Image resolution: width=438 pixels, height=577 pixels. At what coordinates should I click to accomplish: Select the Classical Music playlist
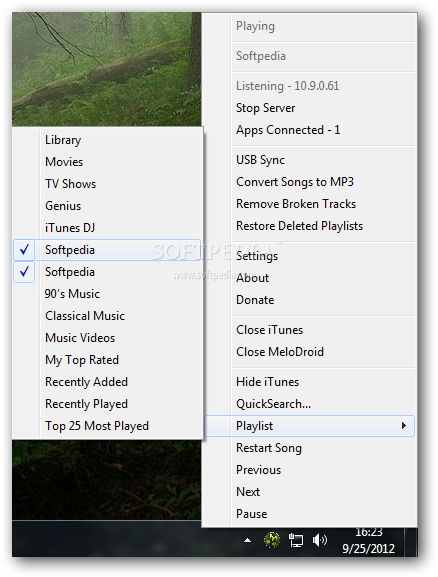click(107, 316)
